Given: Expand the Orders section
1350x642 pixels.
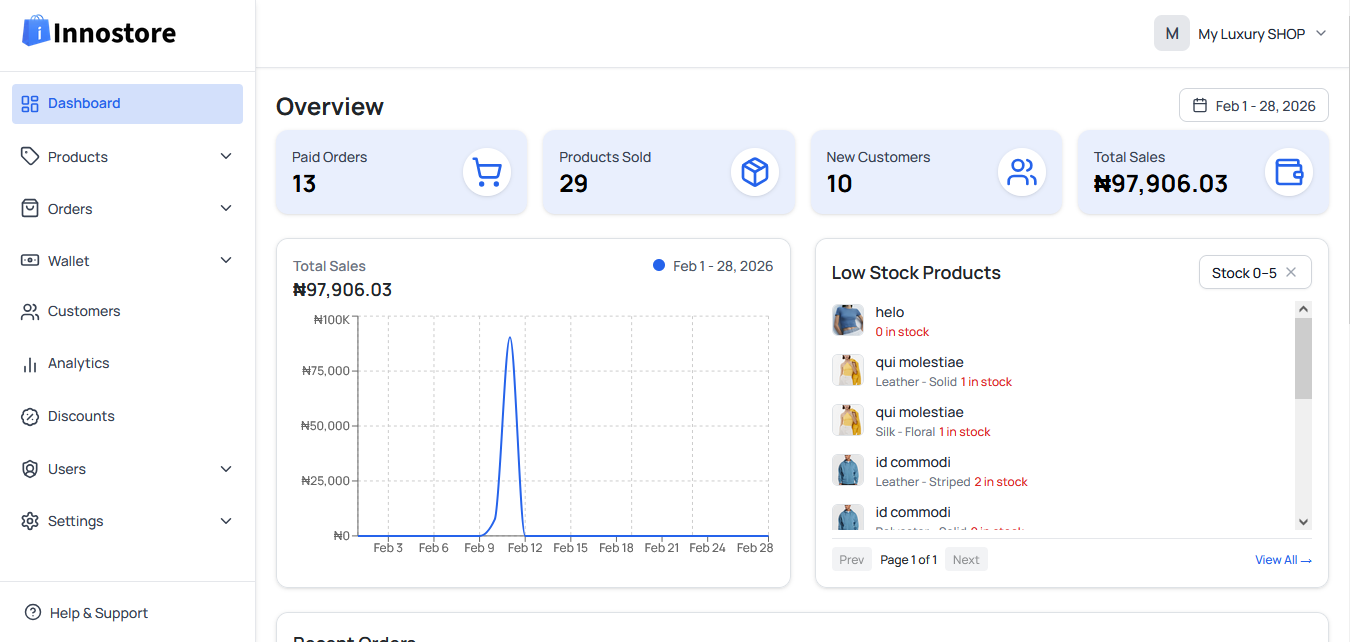Looking at the screenshot, I should (x=226, y=208).
